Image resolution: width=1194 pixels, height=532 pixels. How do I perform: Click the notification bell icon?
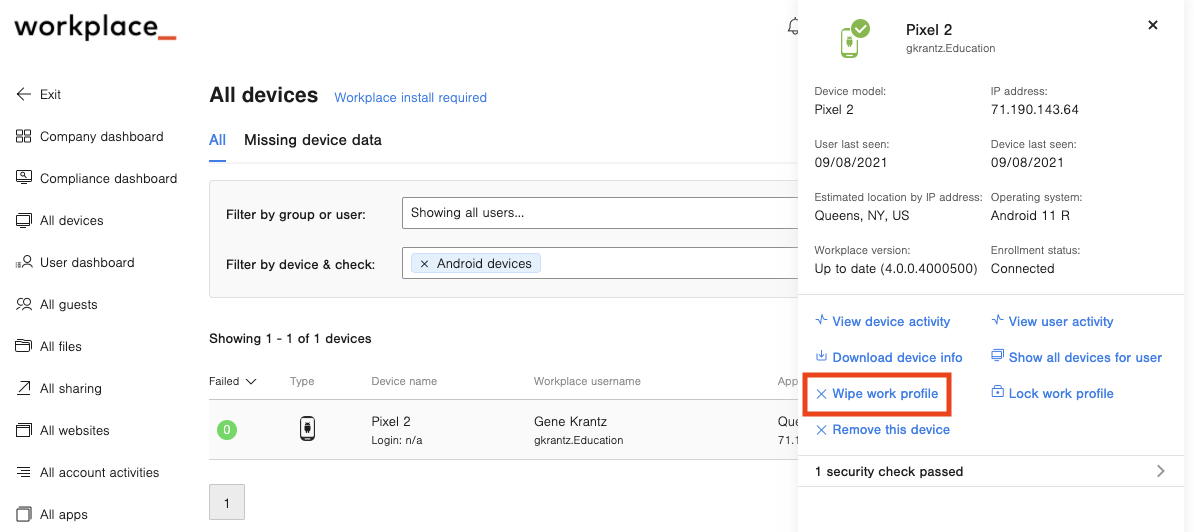792,27
